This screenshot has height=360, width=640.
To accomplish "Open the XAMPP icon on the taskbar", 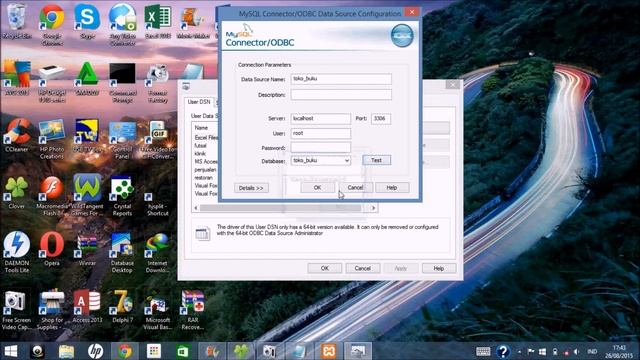I will pos(329,351).
